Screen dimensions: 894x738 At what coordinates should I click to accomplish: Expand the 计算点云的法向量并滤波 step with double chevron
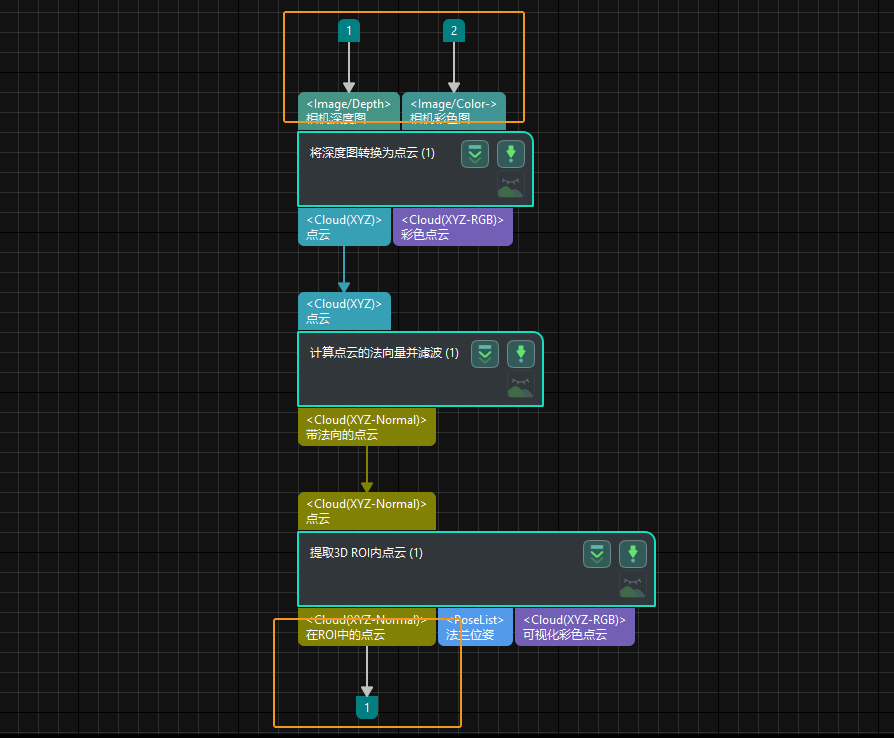pyautogui.click(x=485, y=354)
